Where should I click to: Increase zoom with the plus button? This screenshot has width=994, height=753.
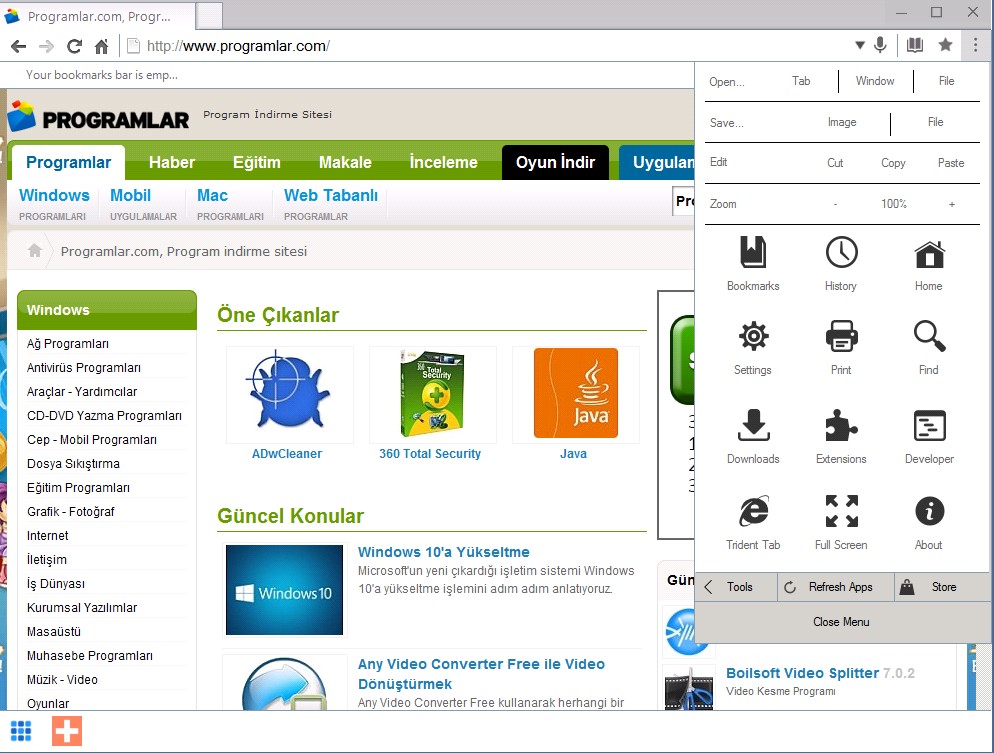(952, 204)
